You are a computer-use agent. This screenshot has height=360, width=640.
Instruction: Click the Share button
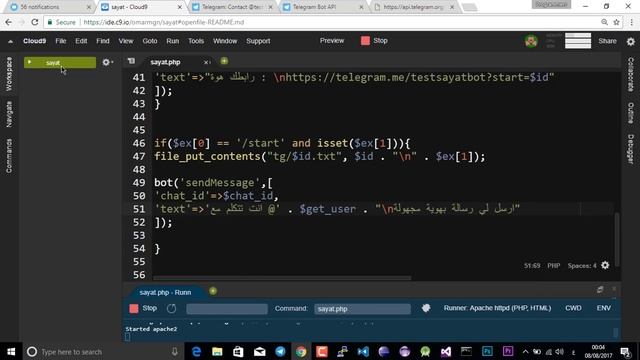[607, 41]
